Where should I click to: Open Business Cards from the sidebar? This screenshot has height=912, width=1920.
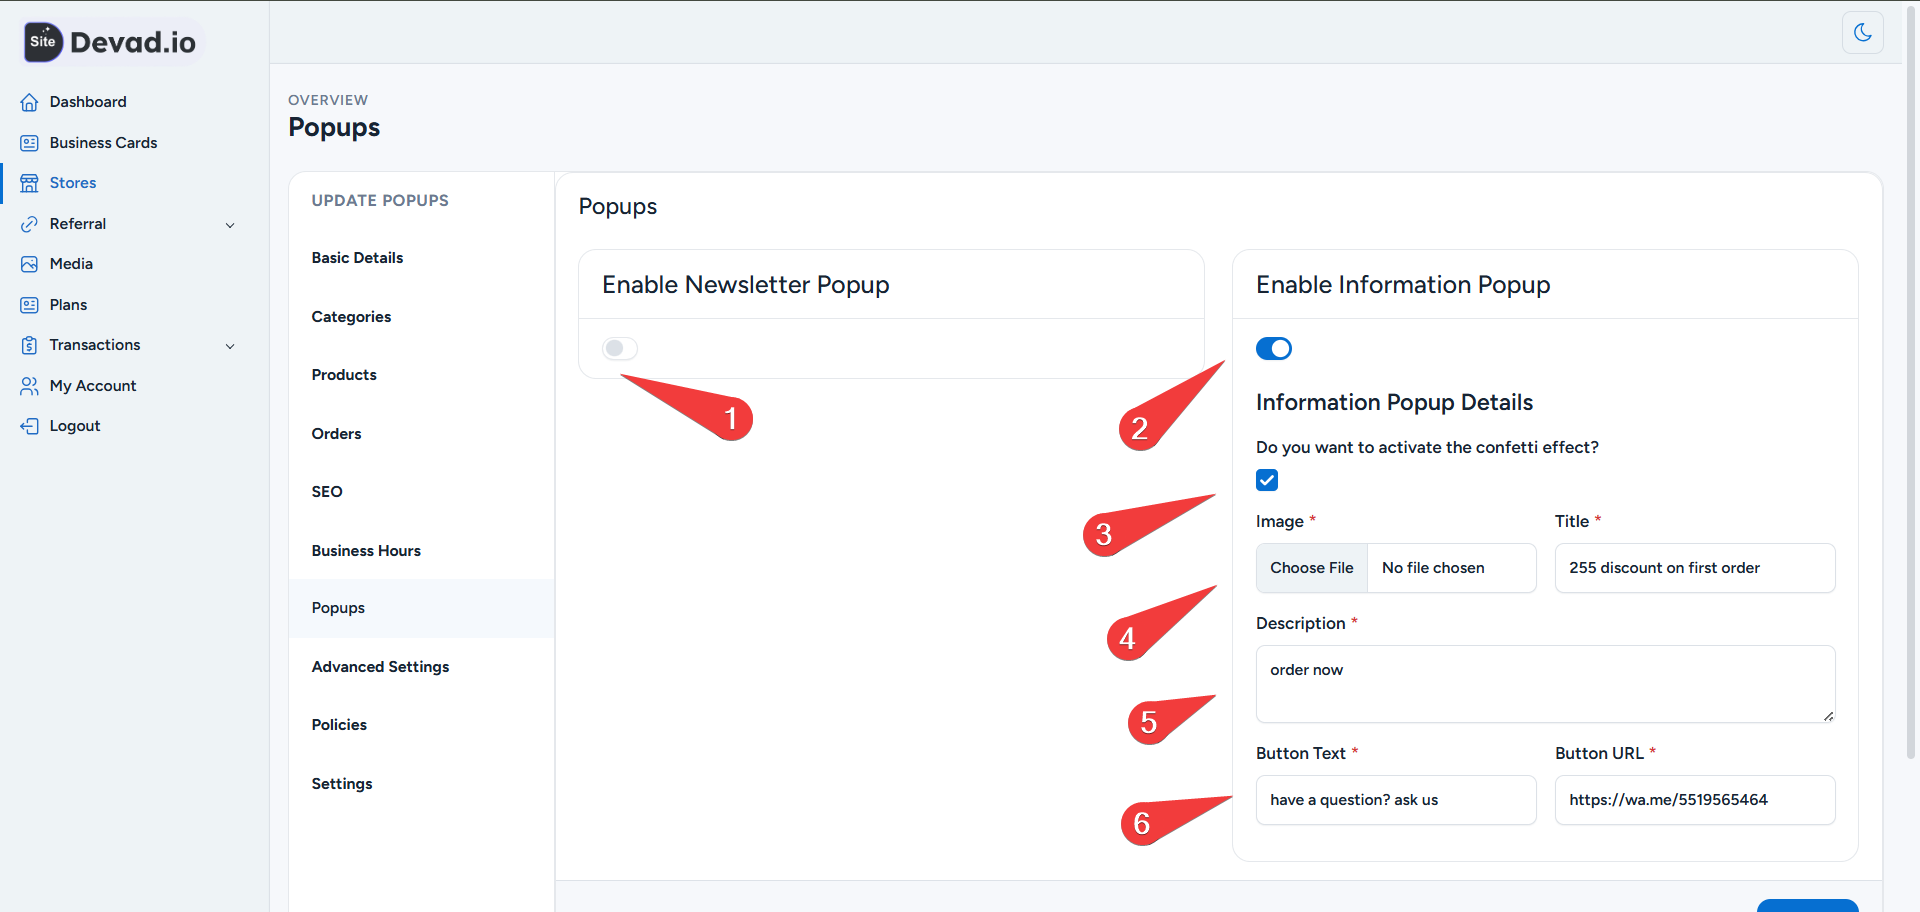(30, 142)
